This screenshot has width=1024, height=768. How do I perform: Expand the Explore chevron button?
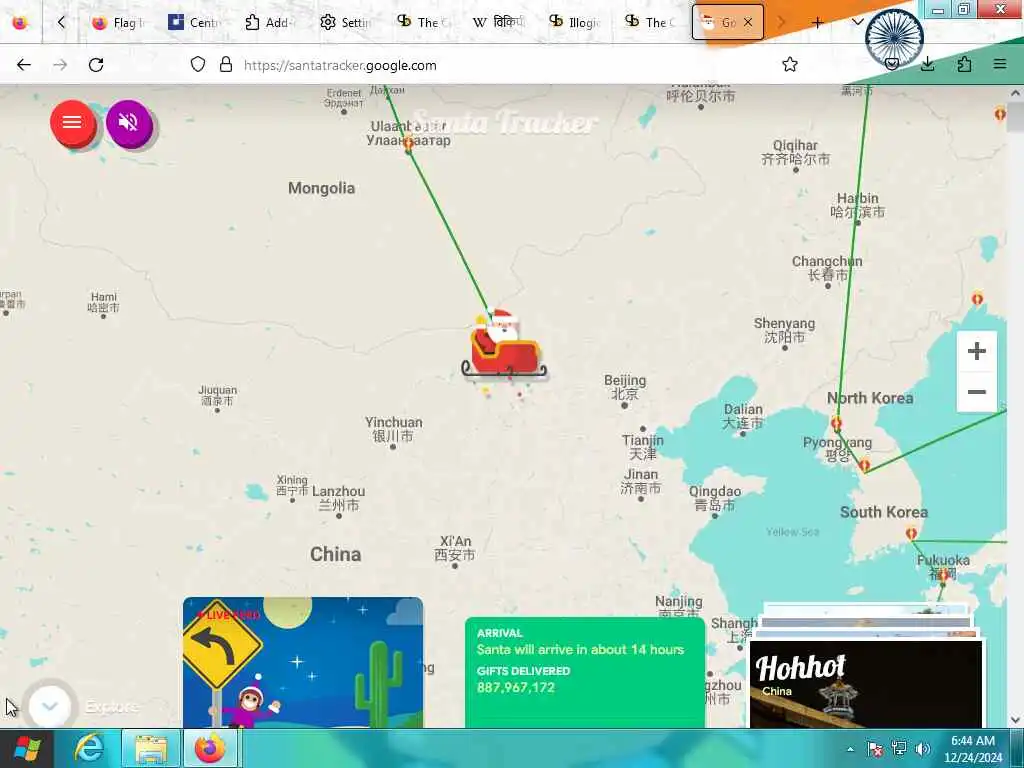coord(50,706)
